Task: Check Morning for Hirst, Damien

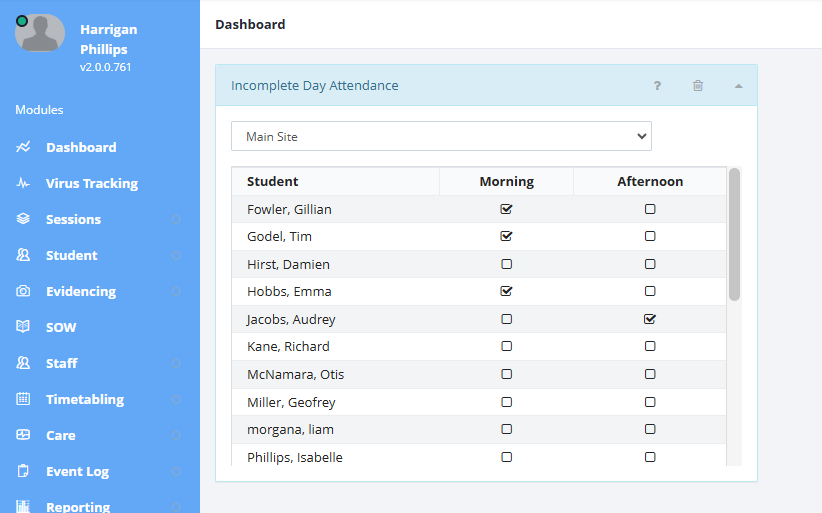Action: pyautogui.click(x=506, y=264)
